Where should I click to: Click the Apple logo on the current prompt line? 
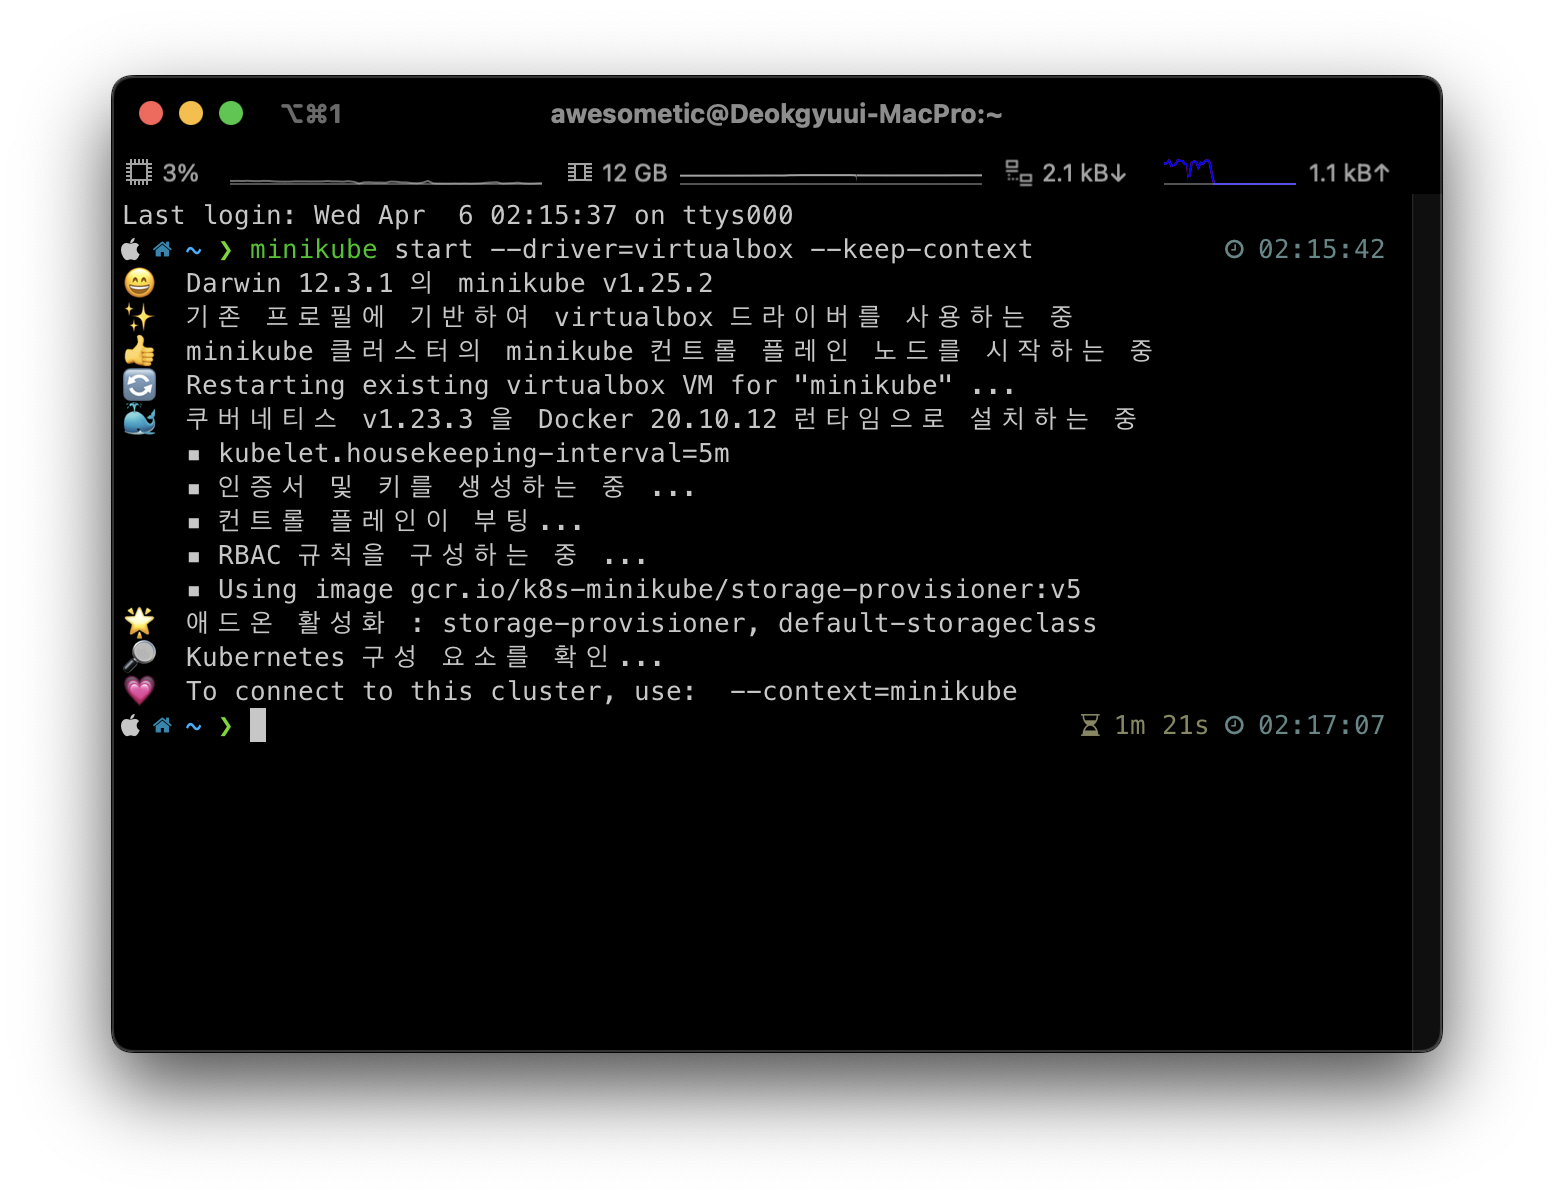click(131, 725)
